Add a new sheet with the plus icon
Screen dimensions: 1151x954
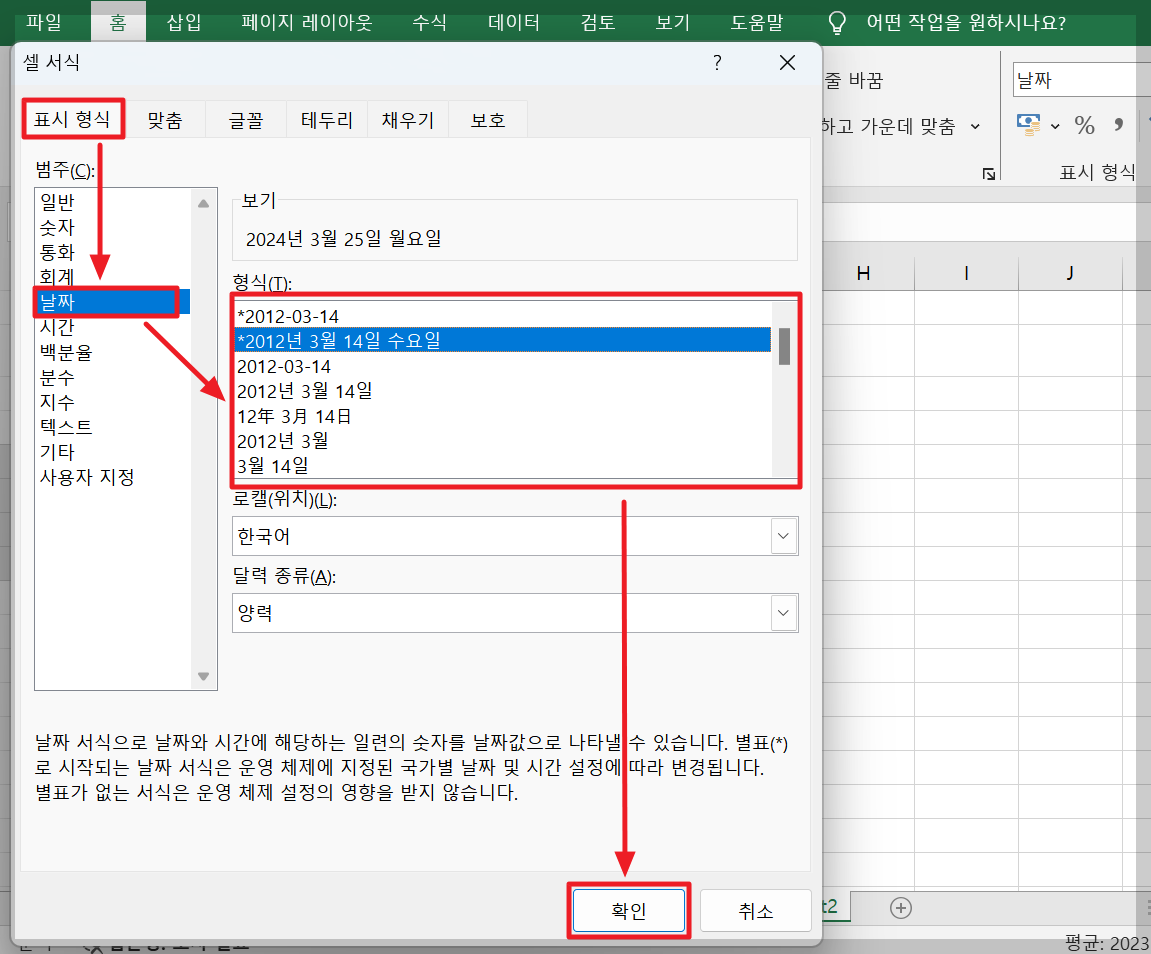point(900,908)
